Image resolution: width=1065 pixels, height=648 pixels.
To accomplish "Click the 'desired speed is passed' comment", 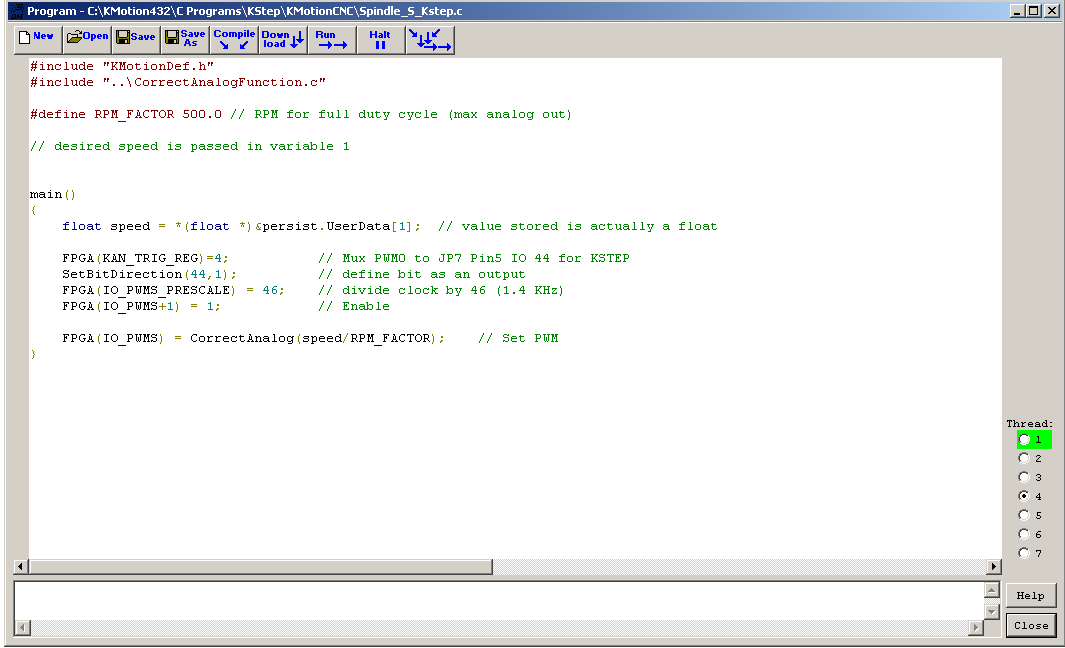I will click(189, 146).
